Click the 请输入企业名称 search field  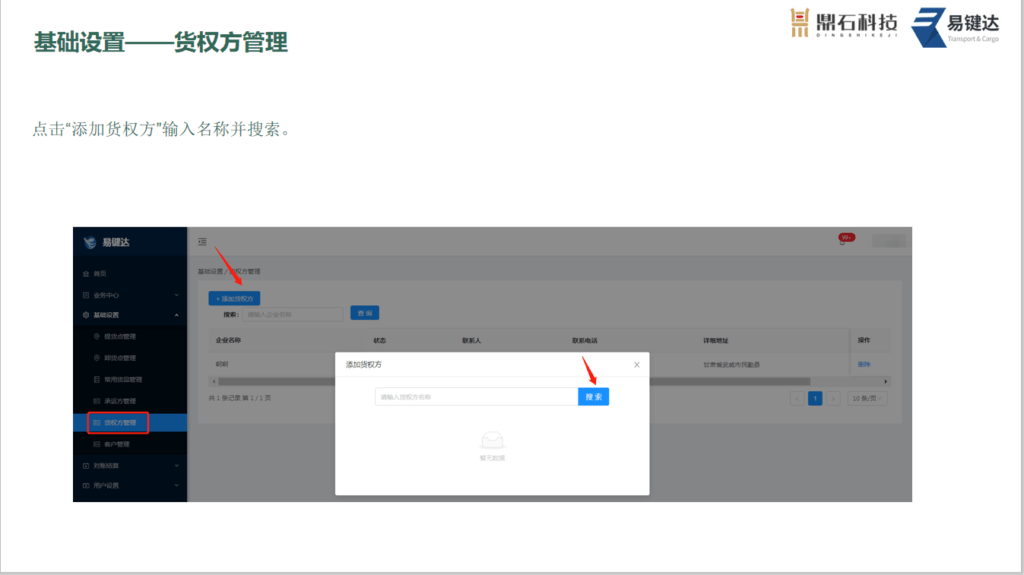293,314
